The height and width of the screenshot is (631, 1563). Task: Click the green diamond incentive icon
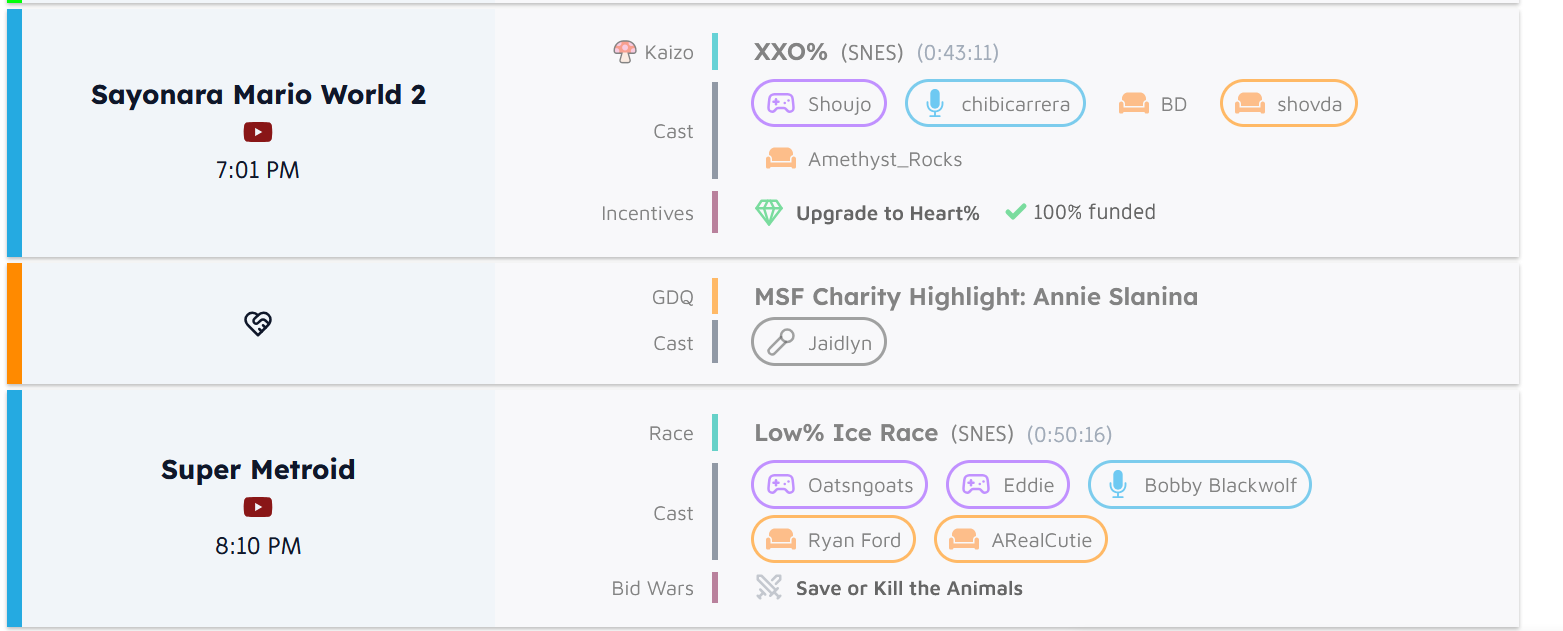768,213
